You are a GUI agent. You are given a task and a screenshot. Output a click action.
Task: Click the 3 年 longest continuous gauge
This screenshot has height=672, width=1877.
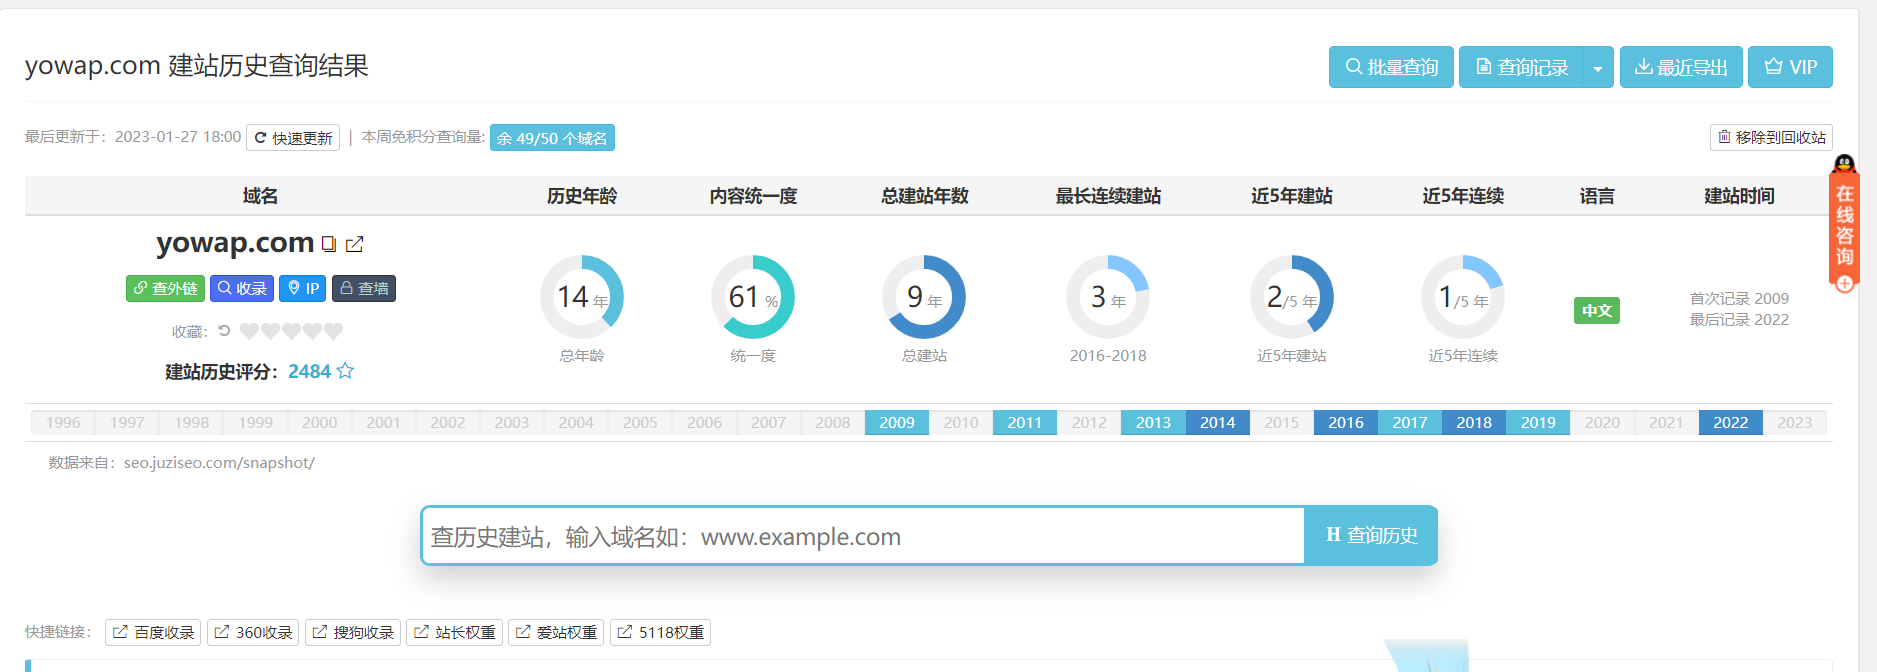[x=1108, y=297]
